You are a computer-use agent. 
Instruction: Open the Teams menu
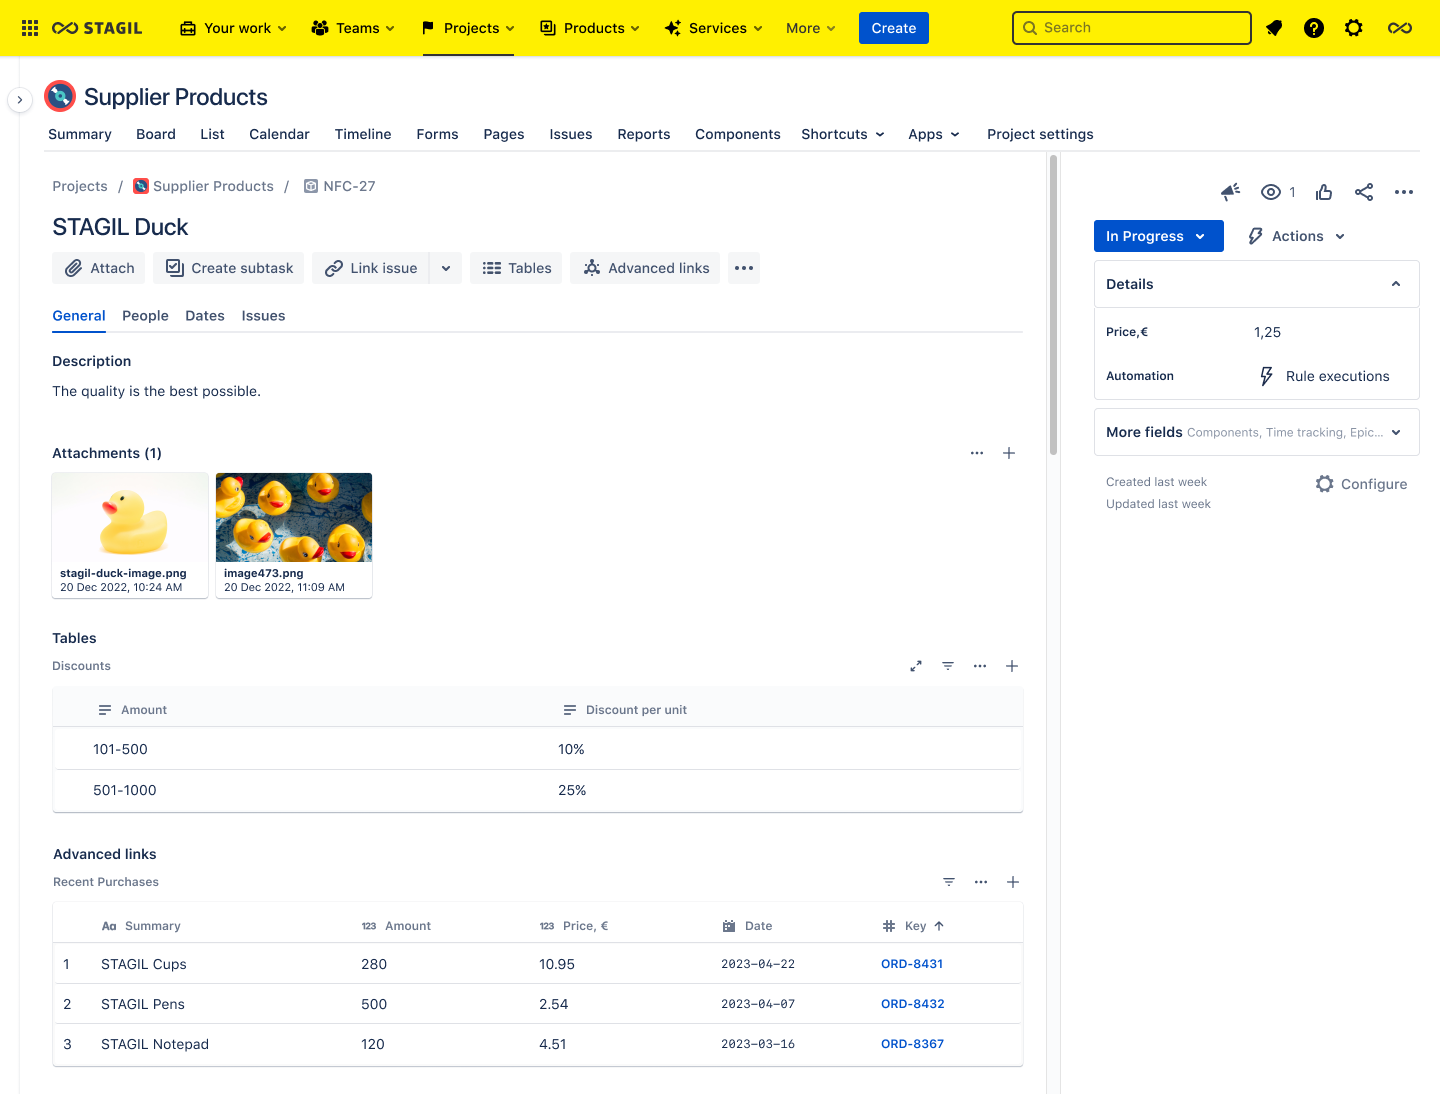(353, 28)
